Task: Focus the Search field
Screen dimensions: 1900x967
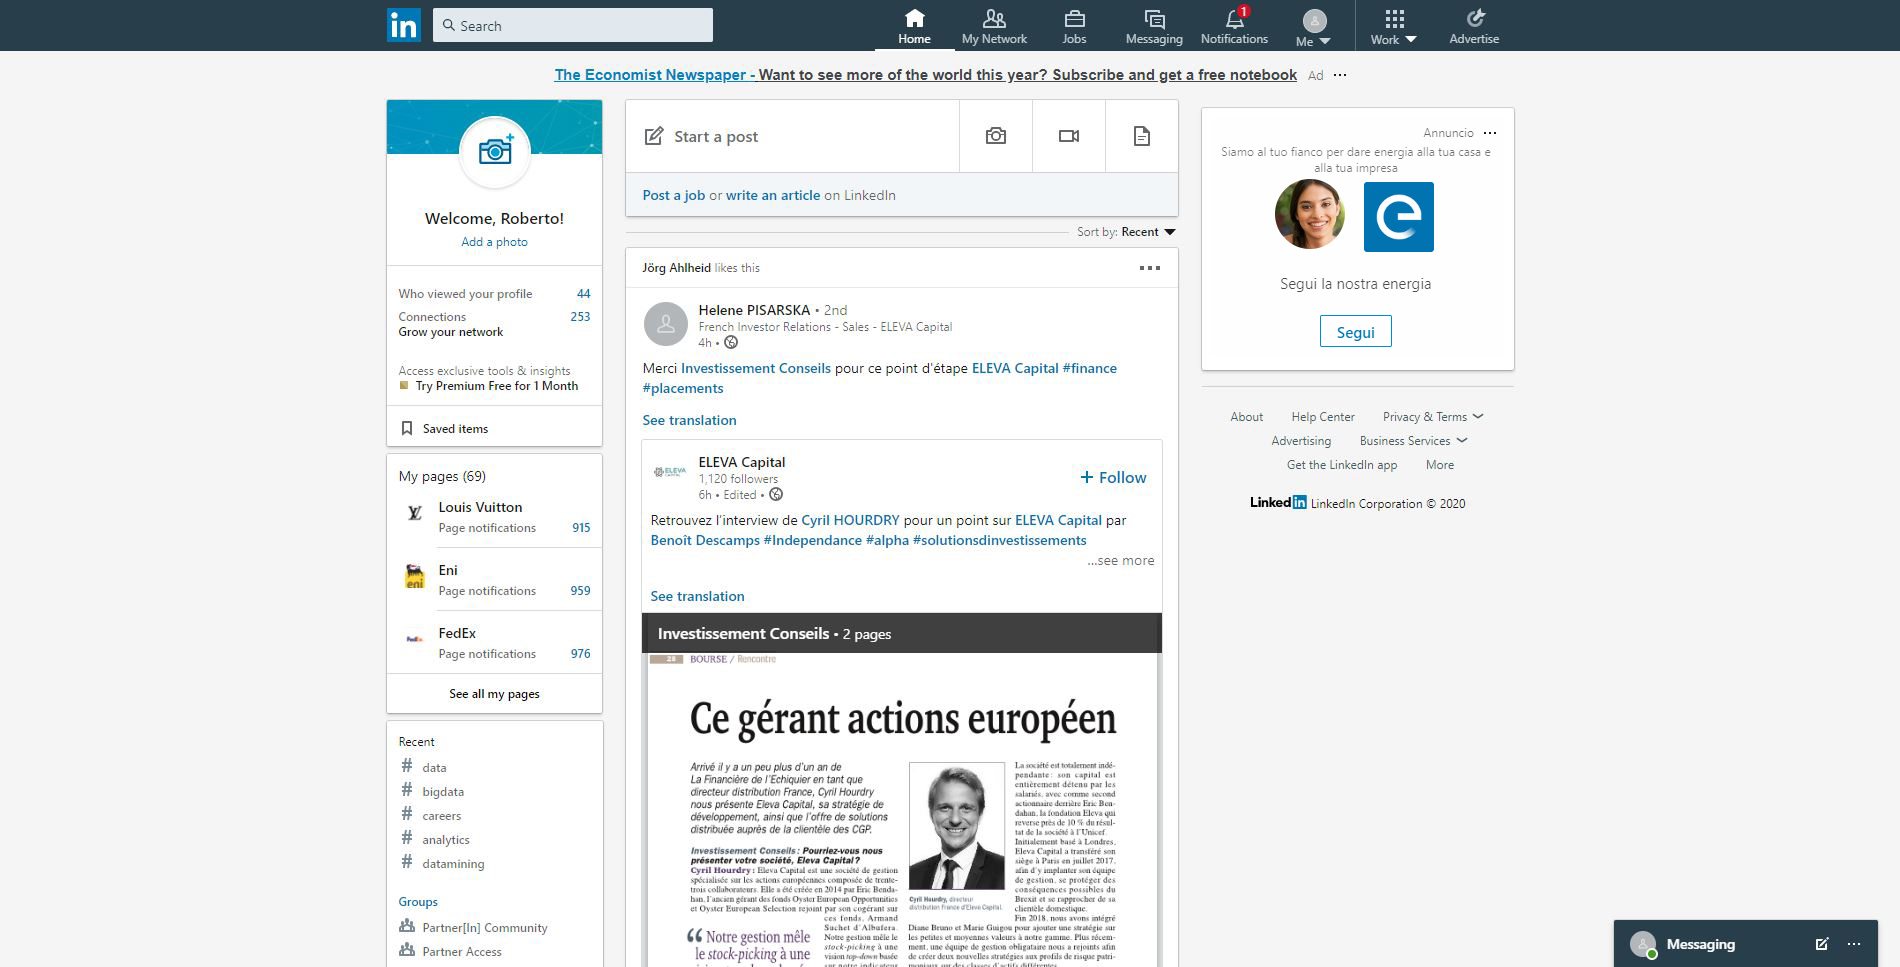Action: click(x=573, y=25)
